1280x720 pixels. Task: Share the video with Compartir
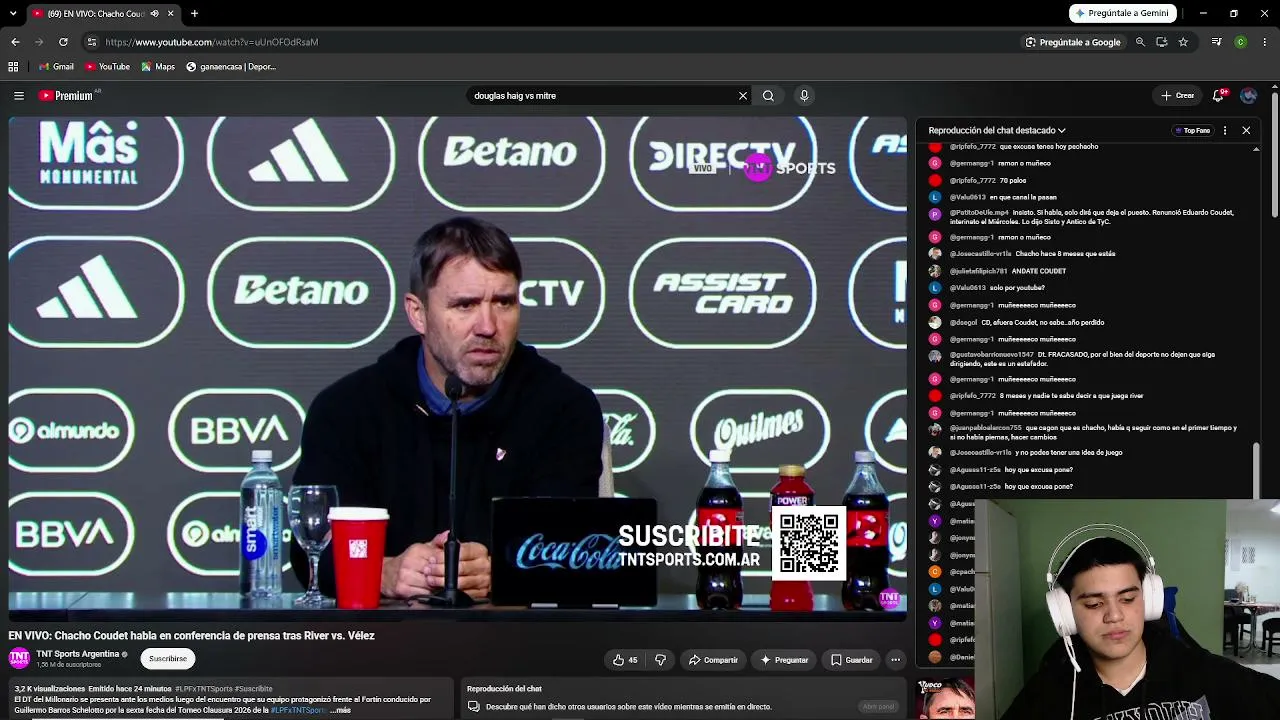(713, 660)
